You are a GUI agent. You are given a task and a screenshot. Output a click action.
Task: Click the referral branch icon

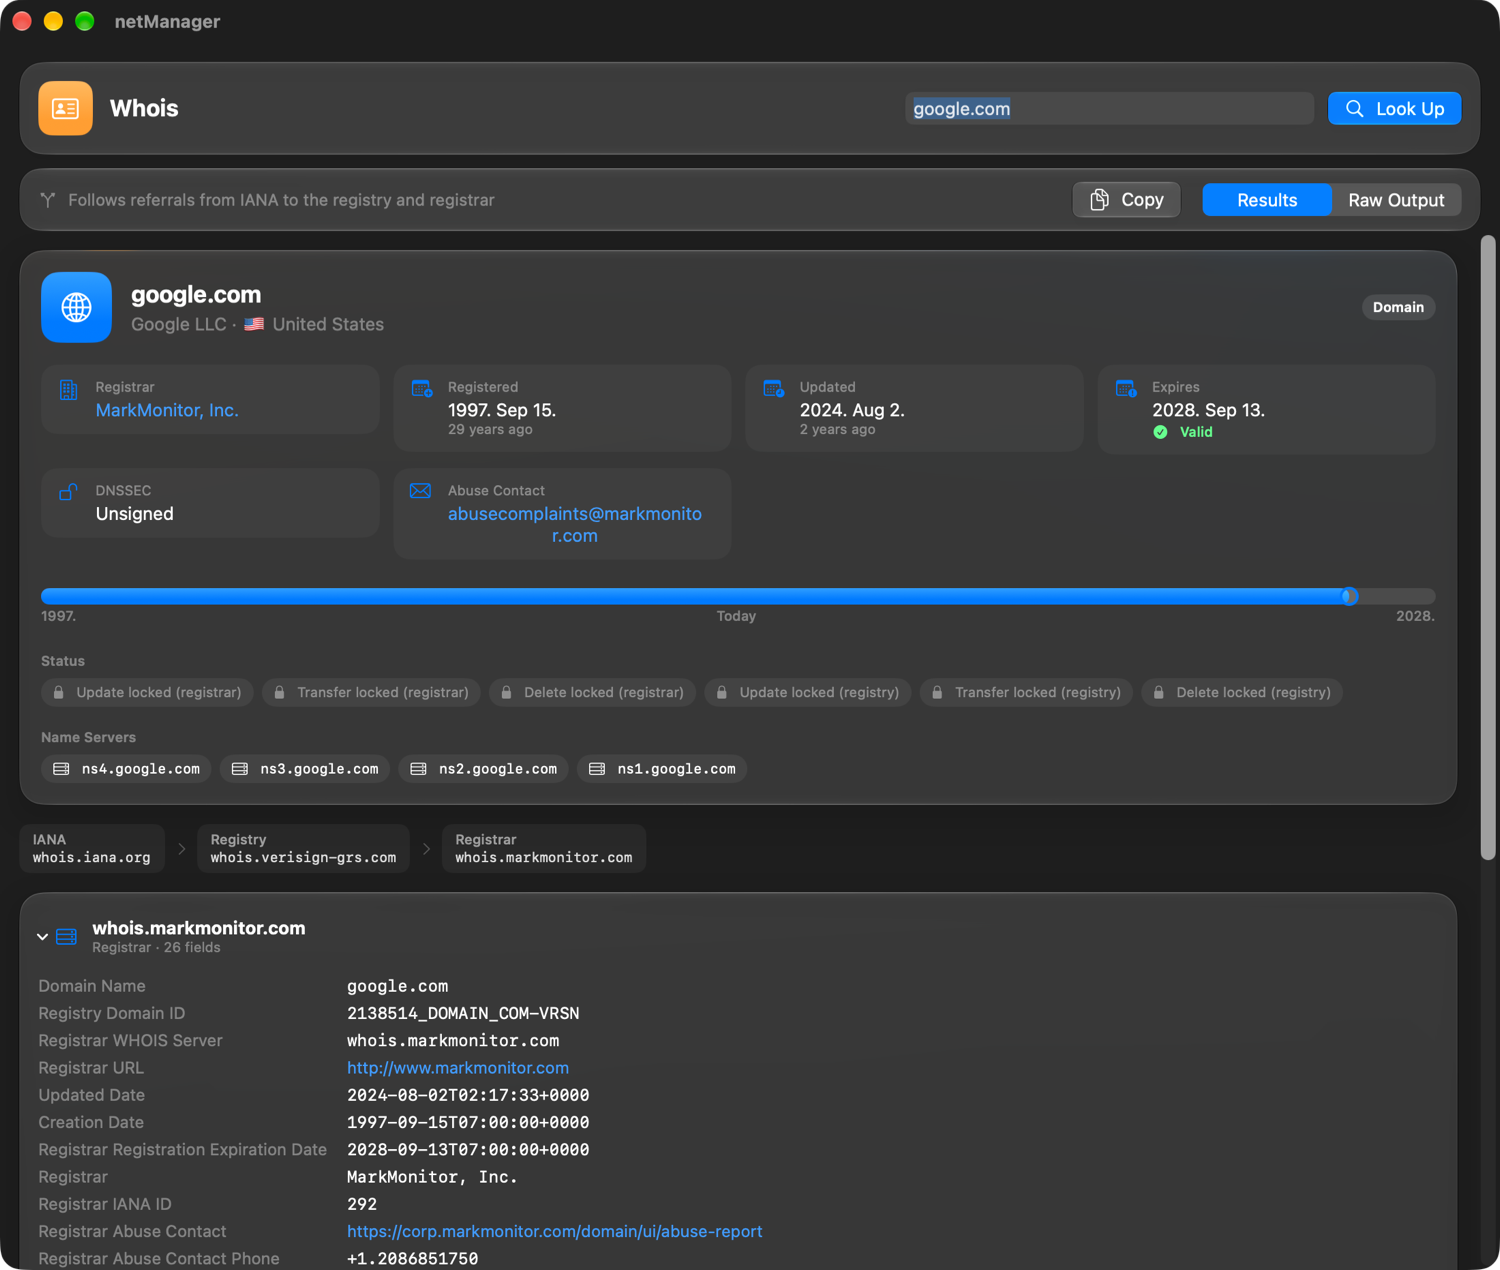(48, 200)
